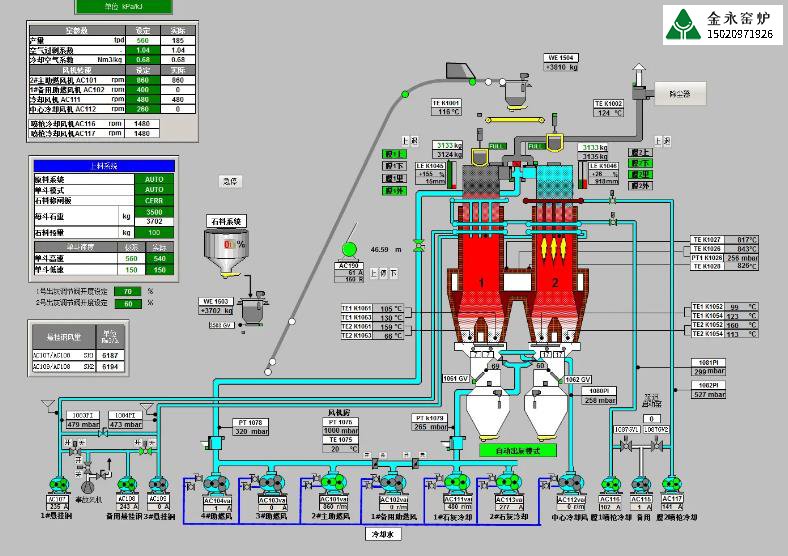Toggle the feeding system AUTO mode field
This screenshot has height=556, width=788.
point(154,178)
